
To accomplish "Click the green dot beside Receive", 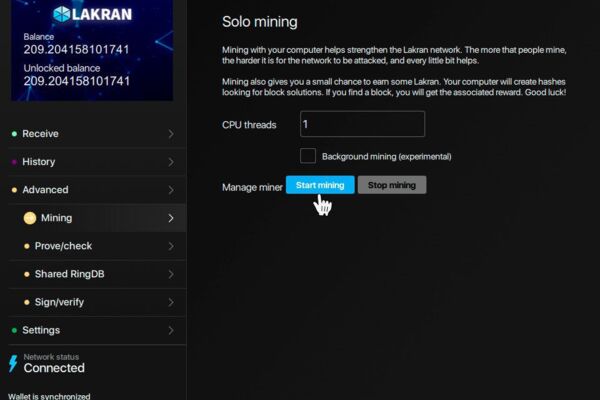I will 14,134.
